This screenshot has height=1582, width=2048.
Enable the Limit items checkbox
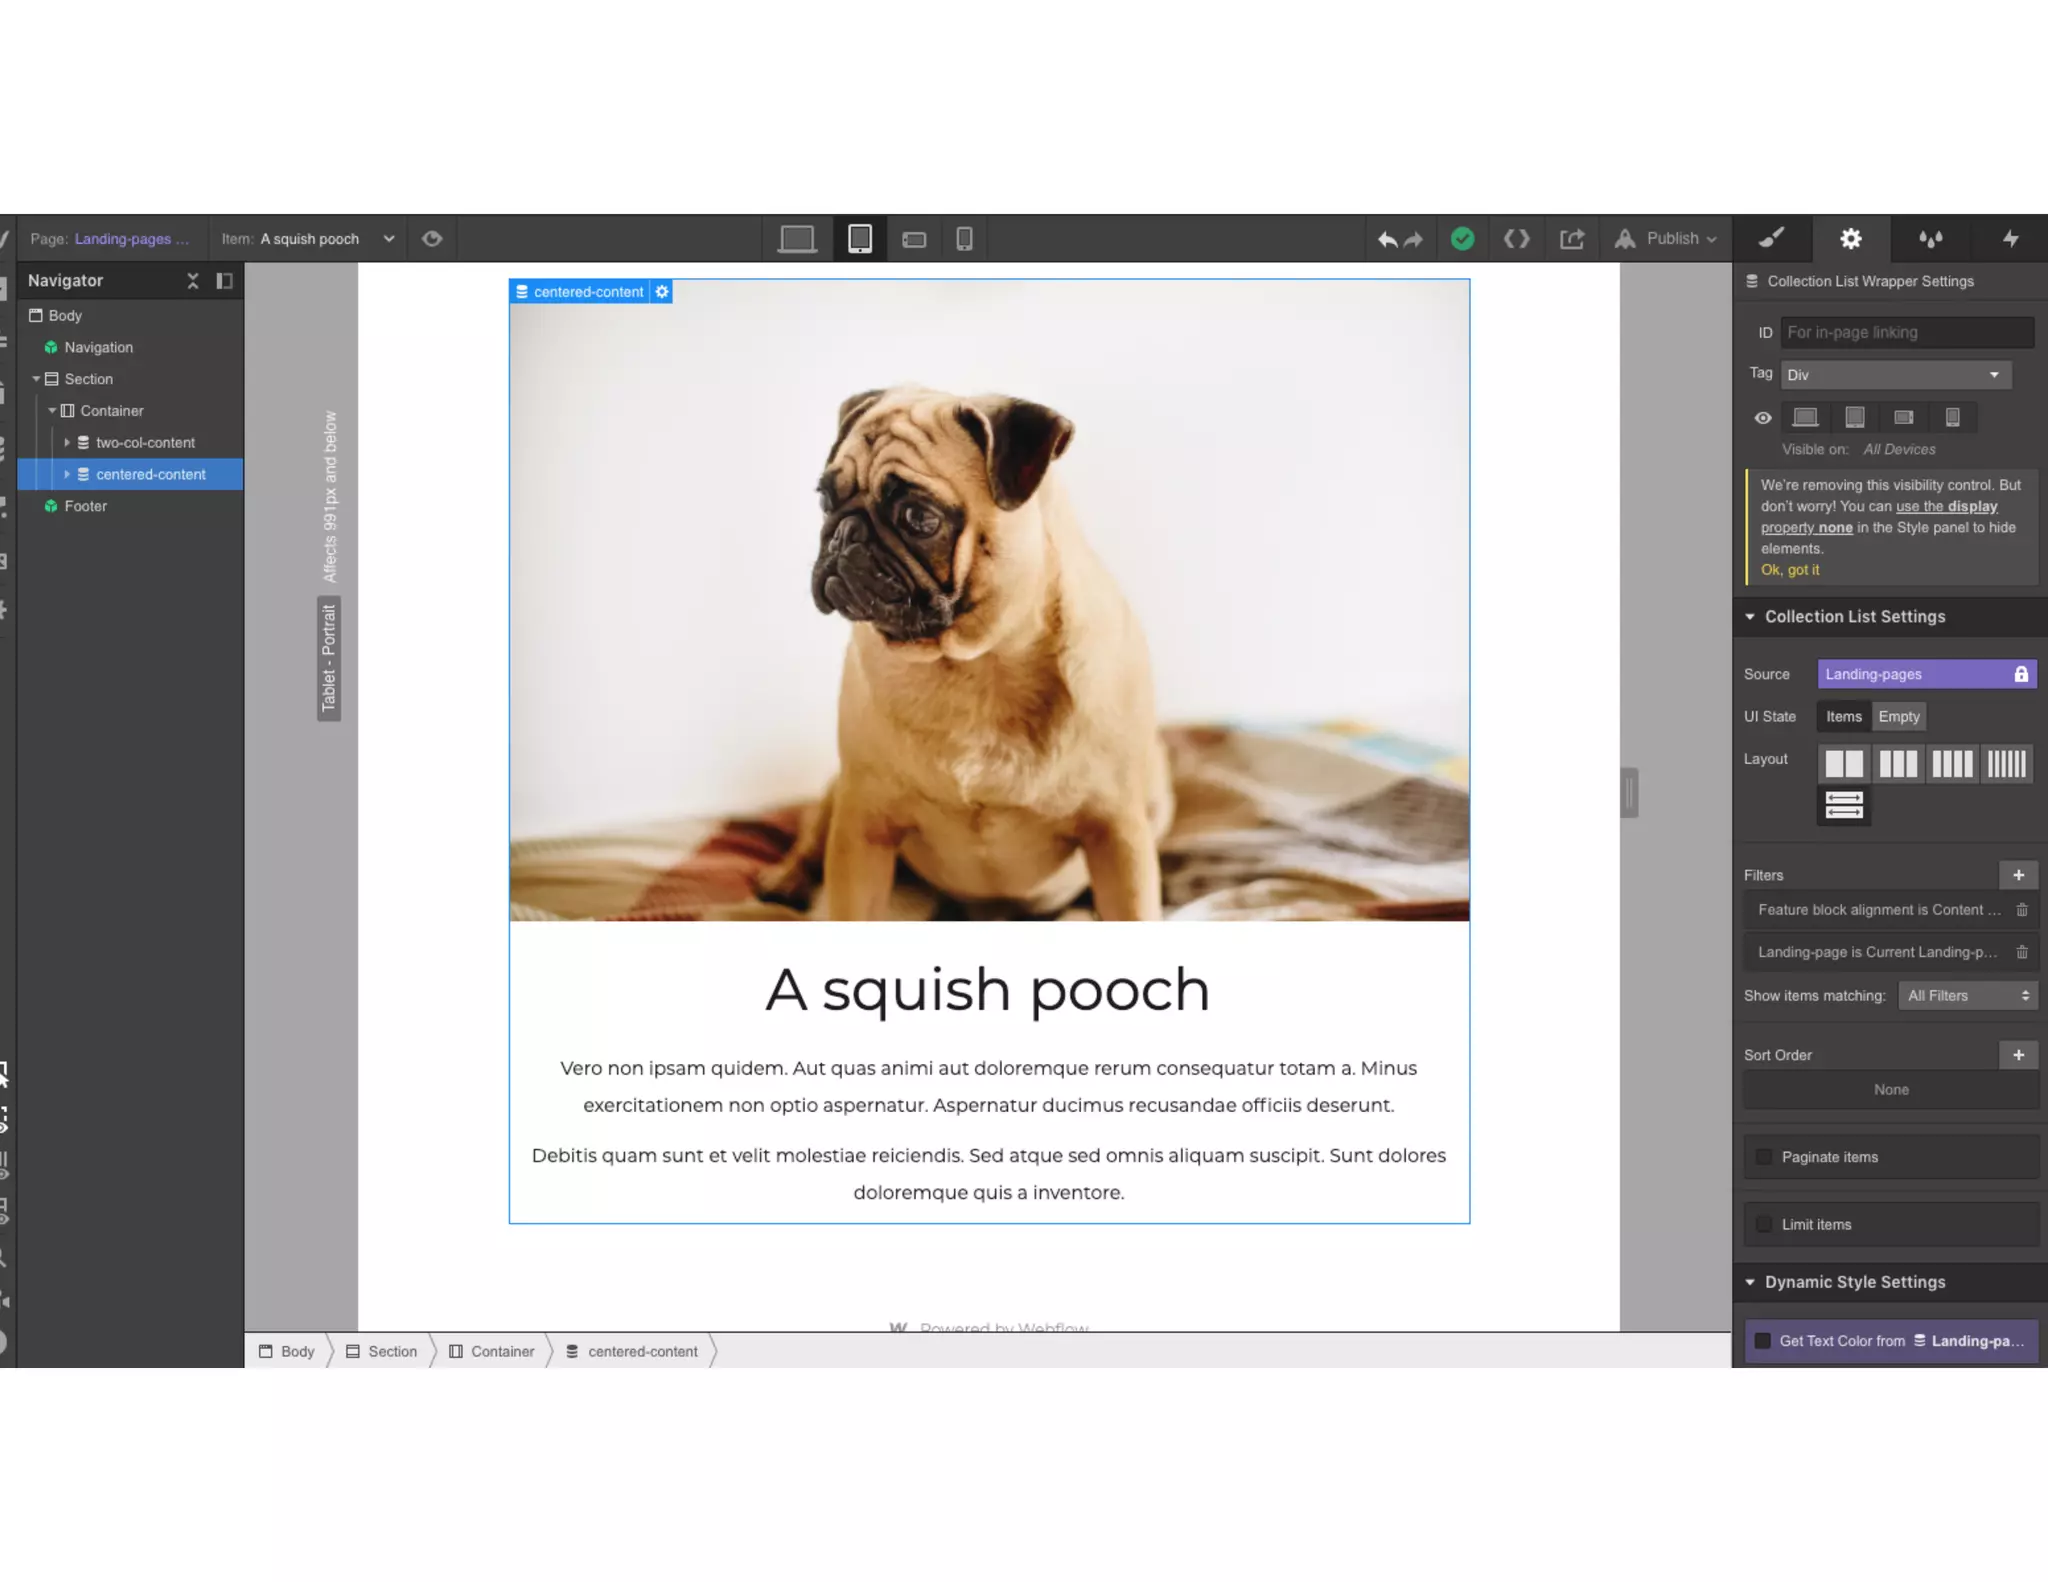click(1764, 1224)
